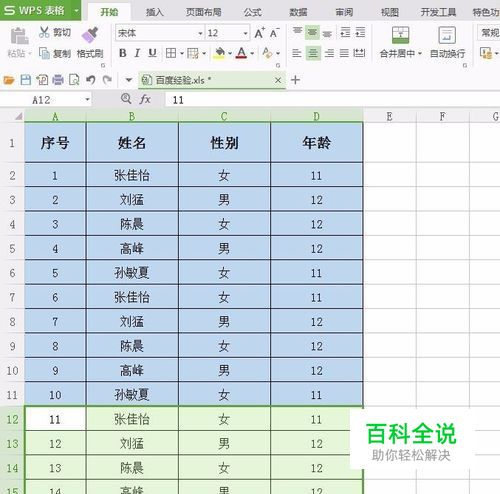Click the 百度经验.xls document tab
Image resolution: width=500 pixels, height=494 pixels.
coord(211,80)
